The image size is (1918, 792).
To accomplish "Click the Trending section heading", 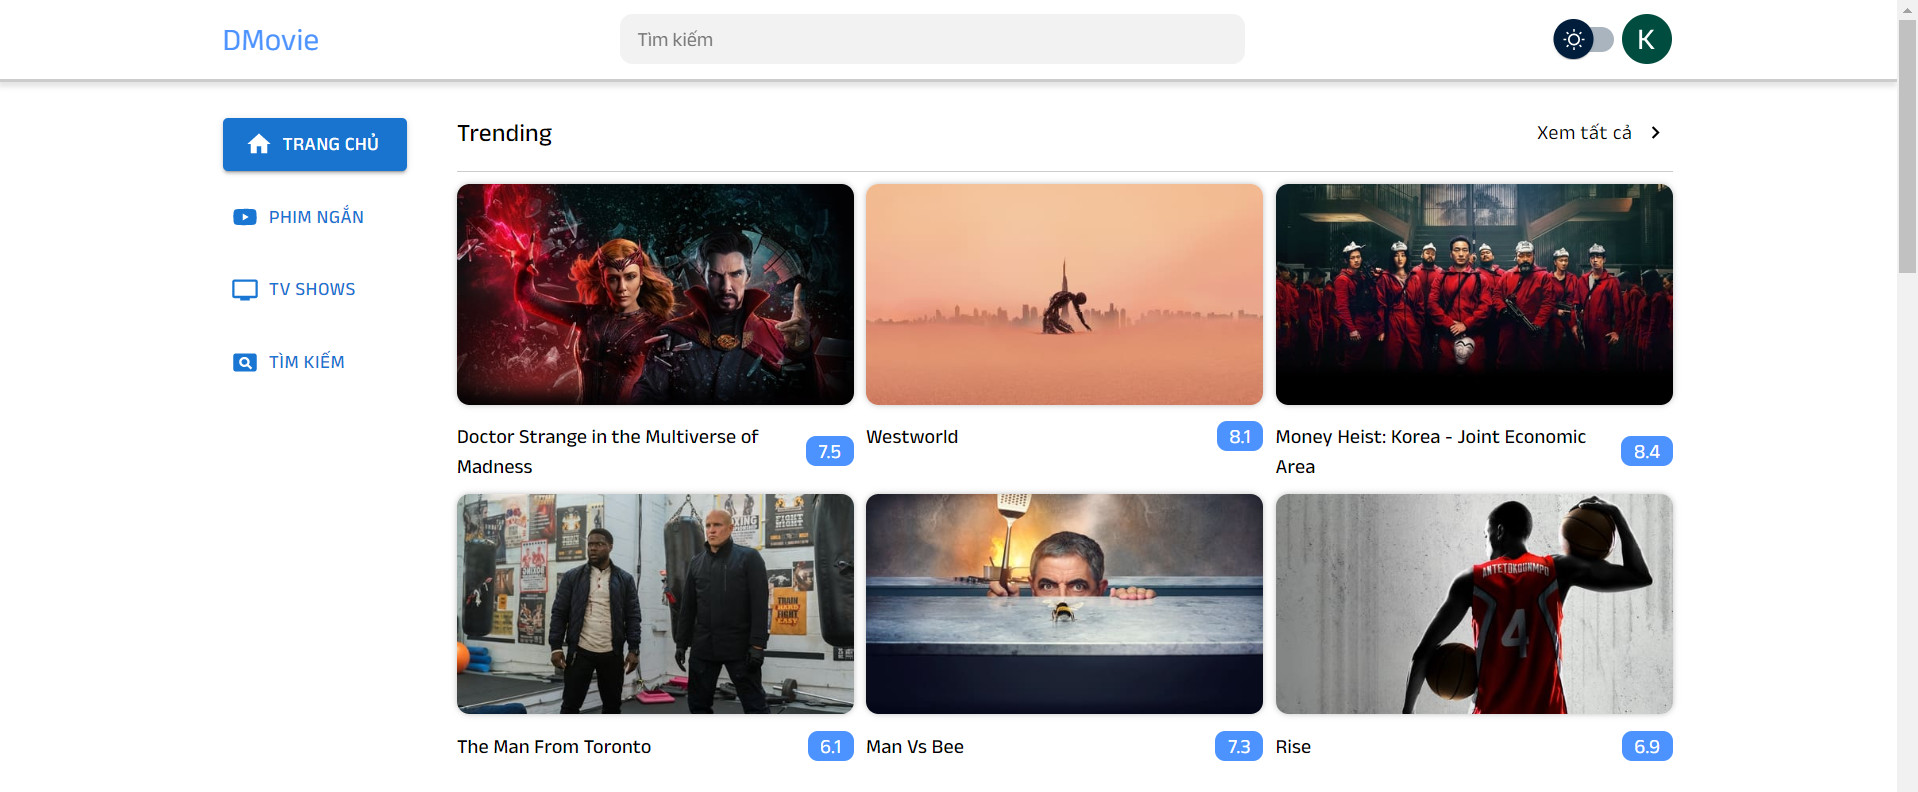I will click(x=504, y=133).
